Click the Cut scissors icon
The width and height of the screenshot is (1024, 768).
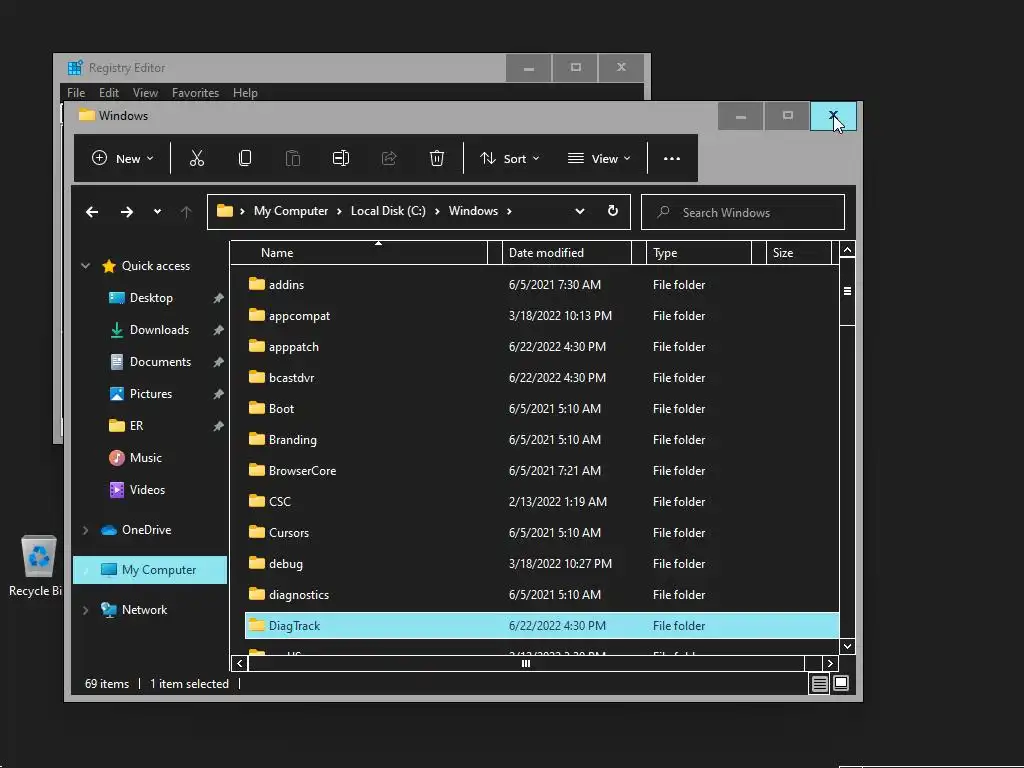[197, 158]
